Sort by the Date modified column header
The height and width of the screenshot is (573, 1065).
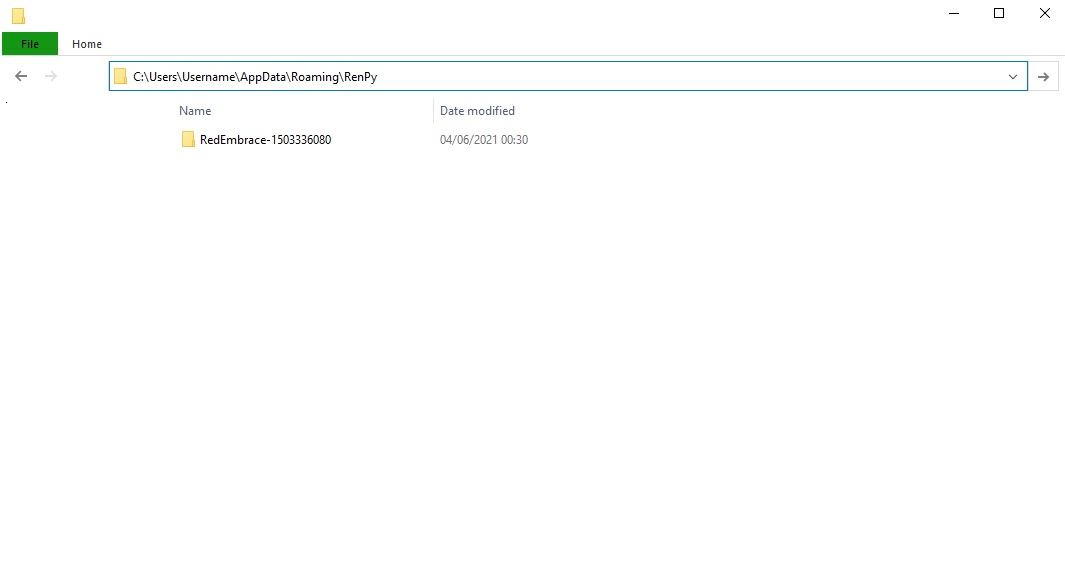click(x=477, y=111)
